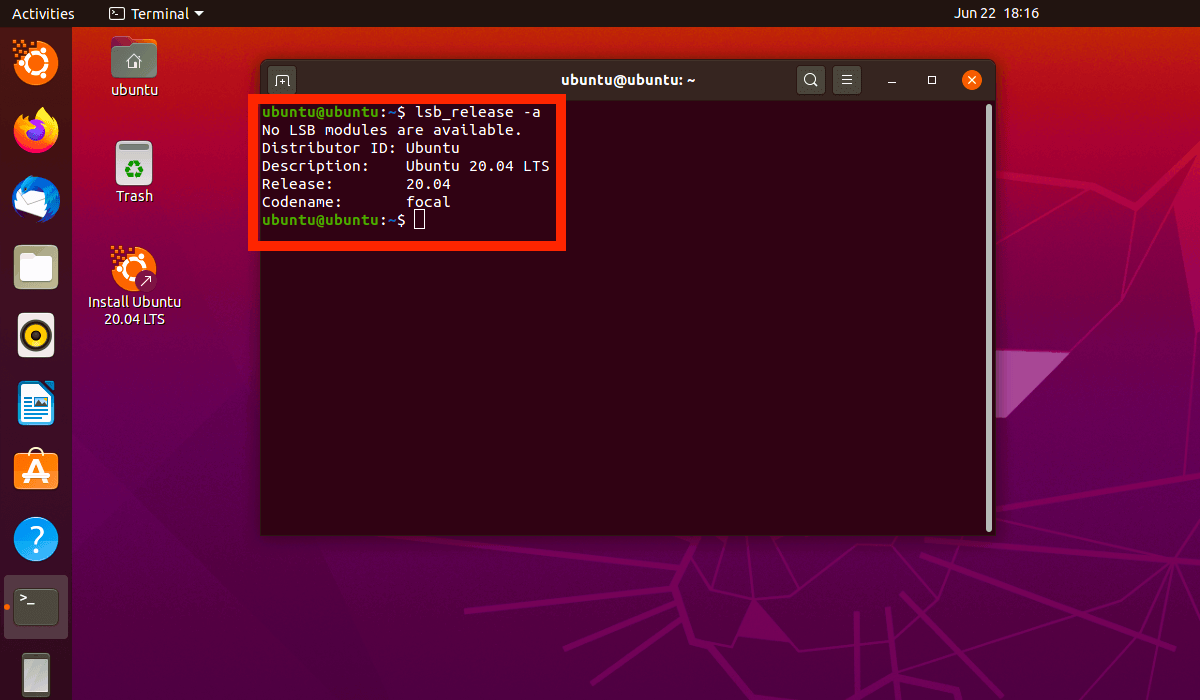Launch Rhythmbox from the dock

36,335
